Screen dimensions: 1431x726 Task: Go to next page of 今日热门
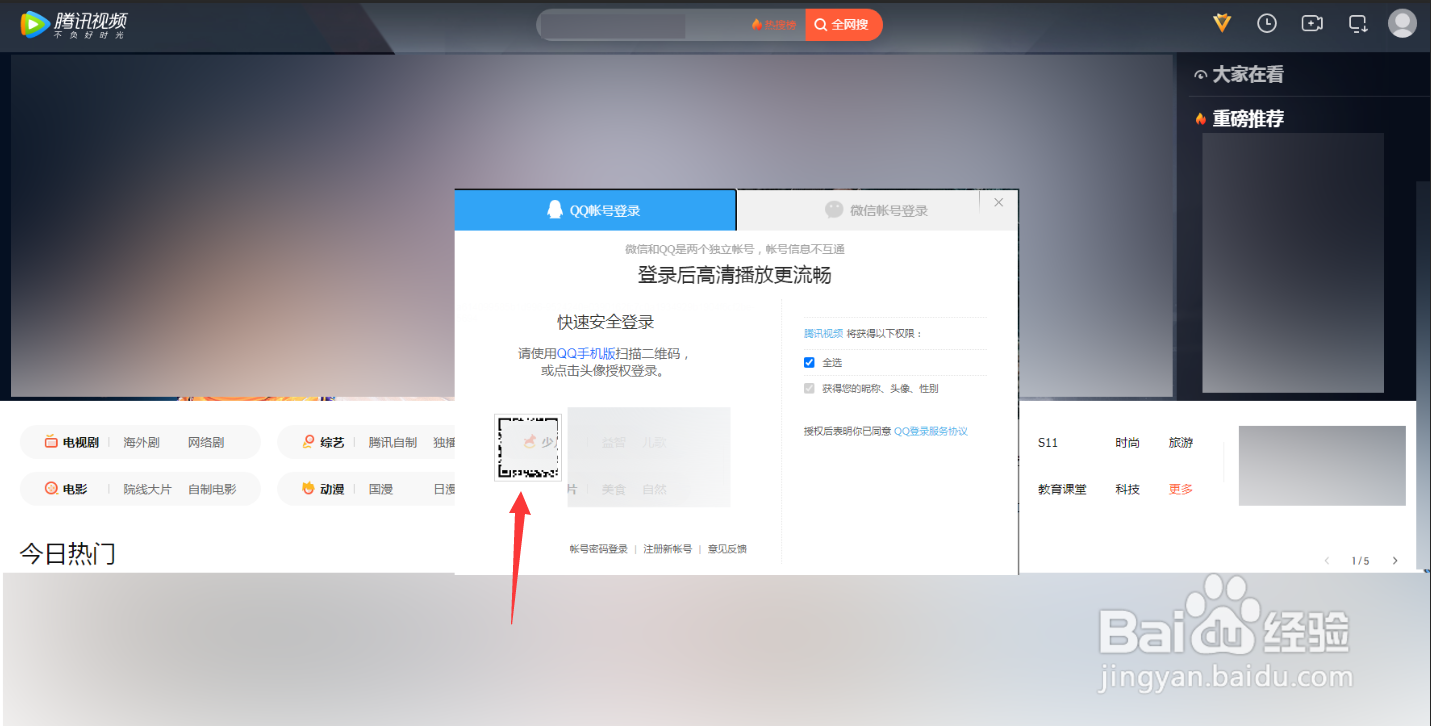pos(1395,561)
